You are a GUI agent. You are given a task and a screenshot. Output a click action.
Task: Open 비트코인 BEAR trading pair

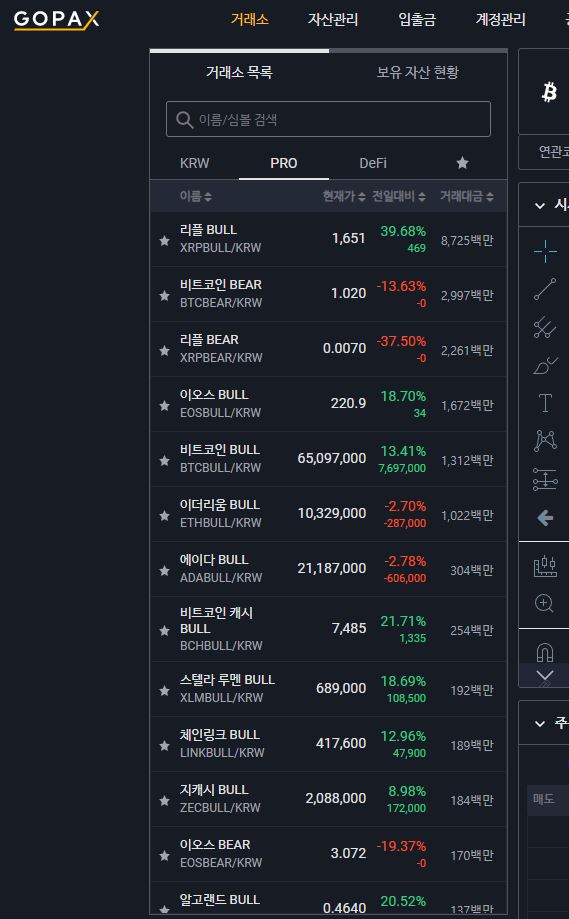(x=328, y=294)
